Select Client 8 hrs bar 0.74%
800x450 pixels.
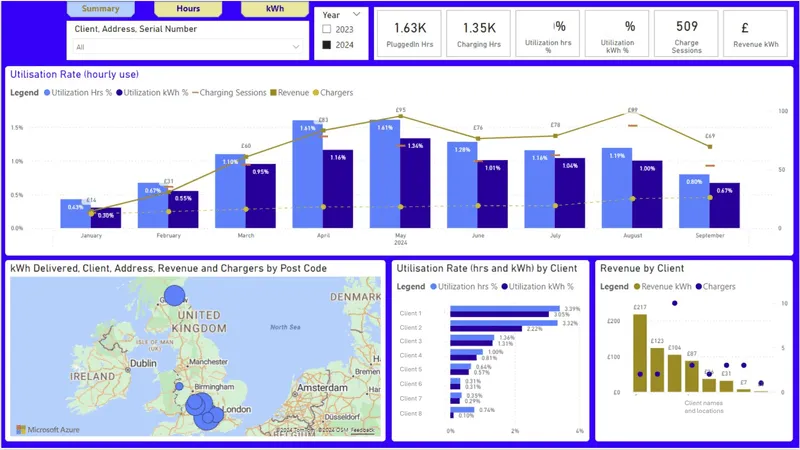[462, 410]
